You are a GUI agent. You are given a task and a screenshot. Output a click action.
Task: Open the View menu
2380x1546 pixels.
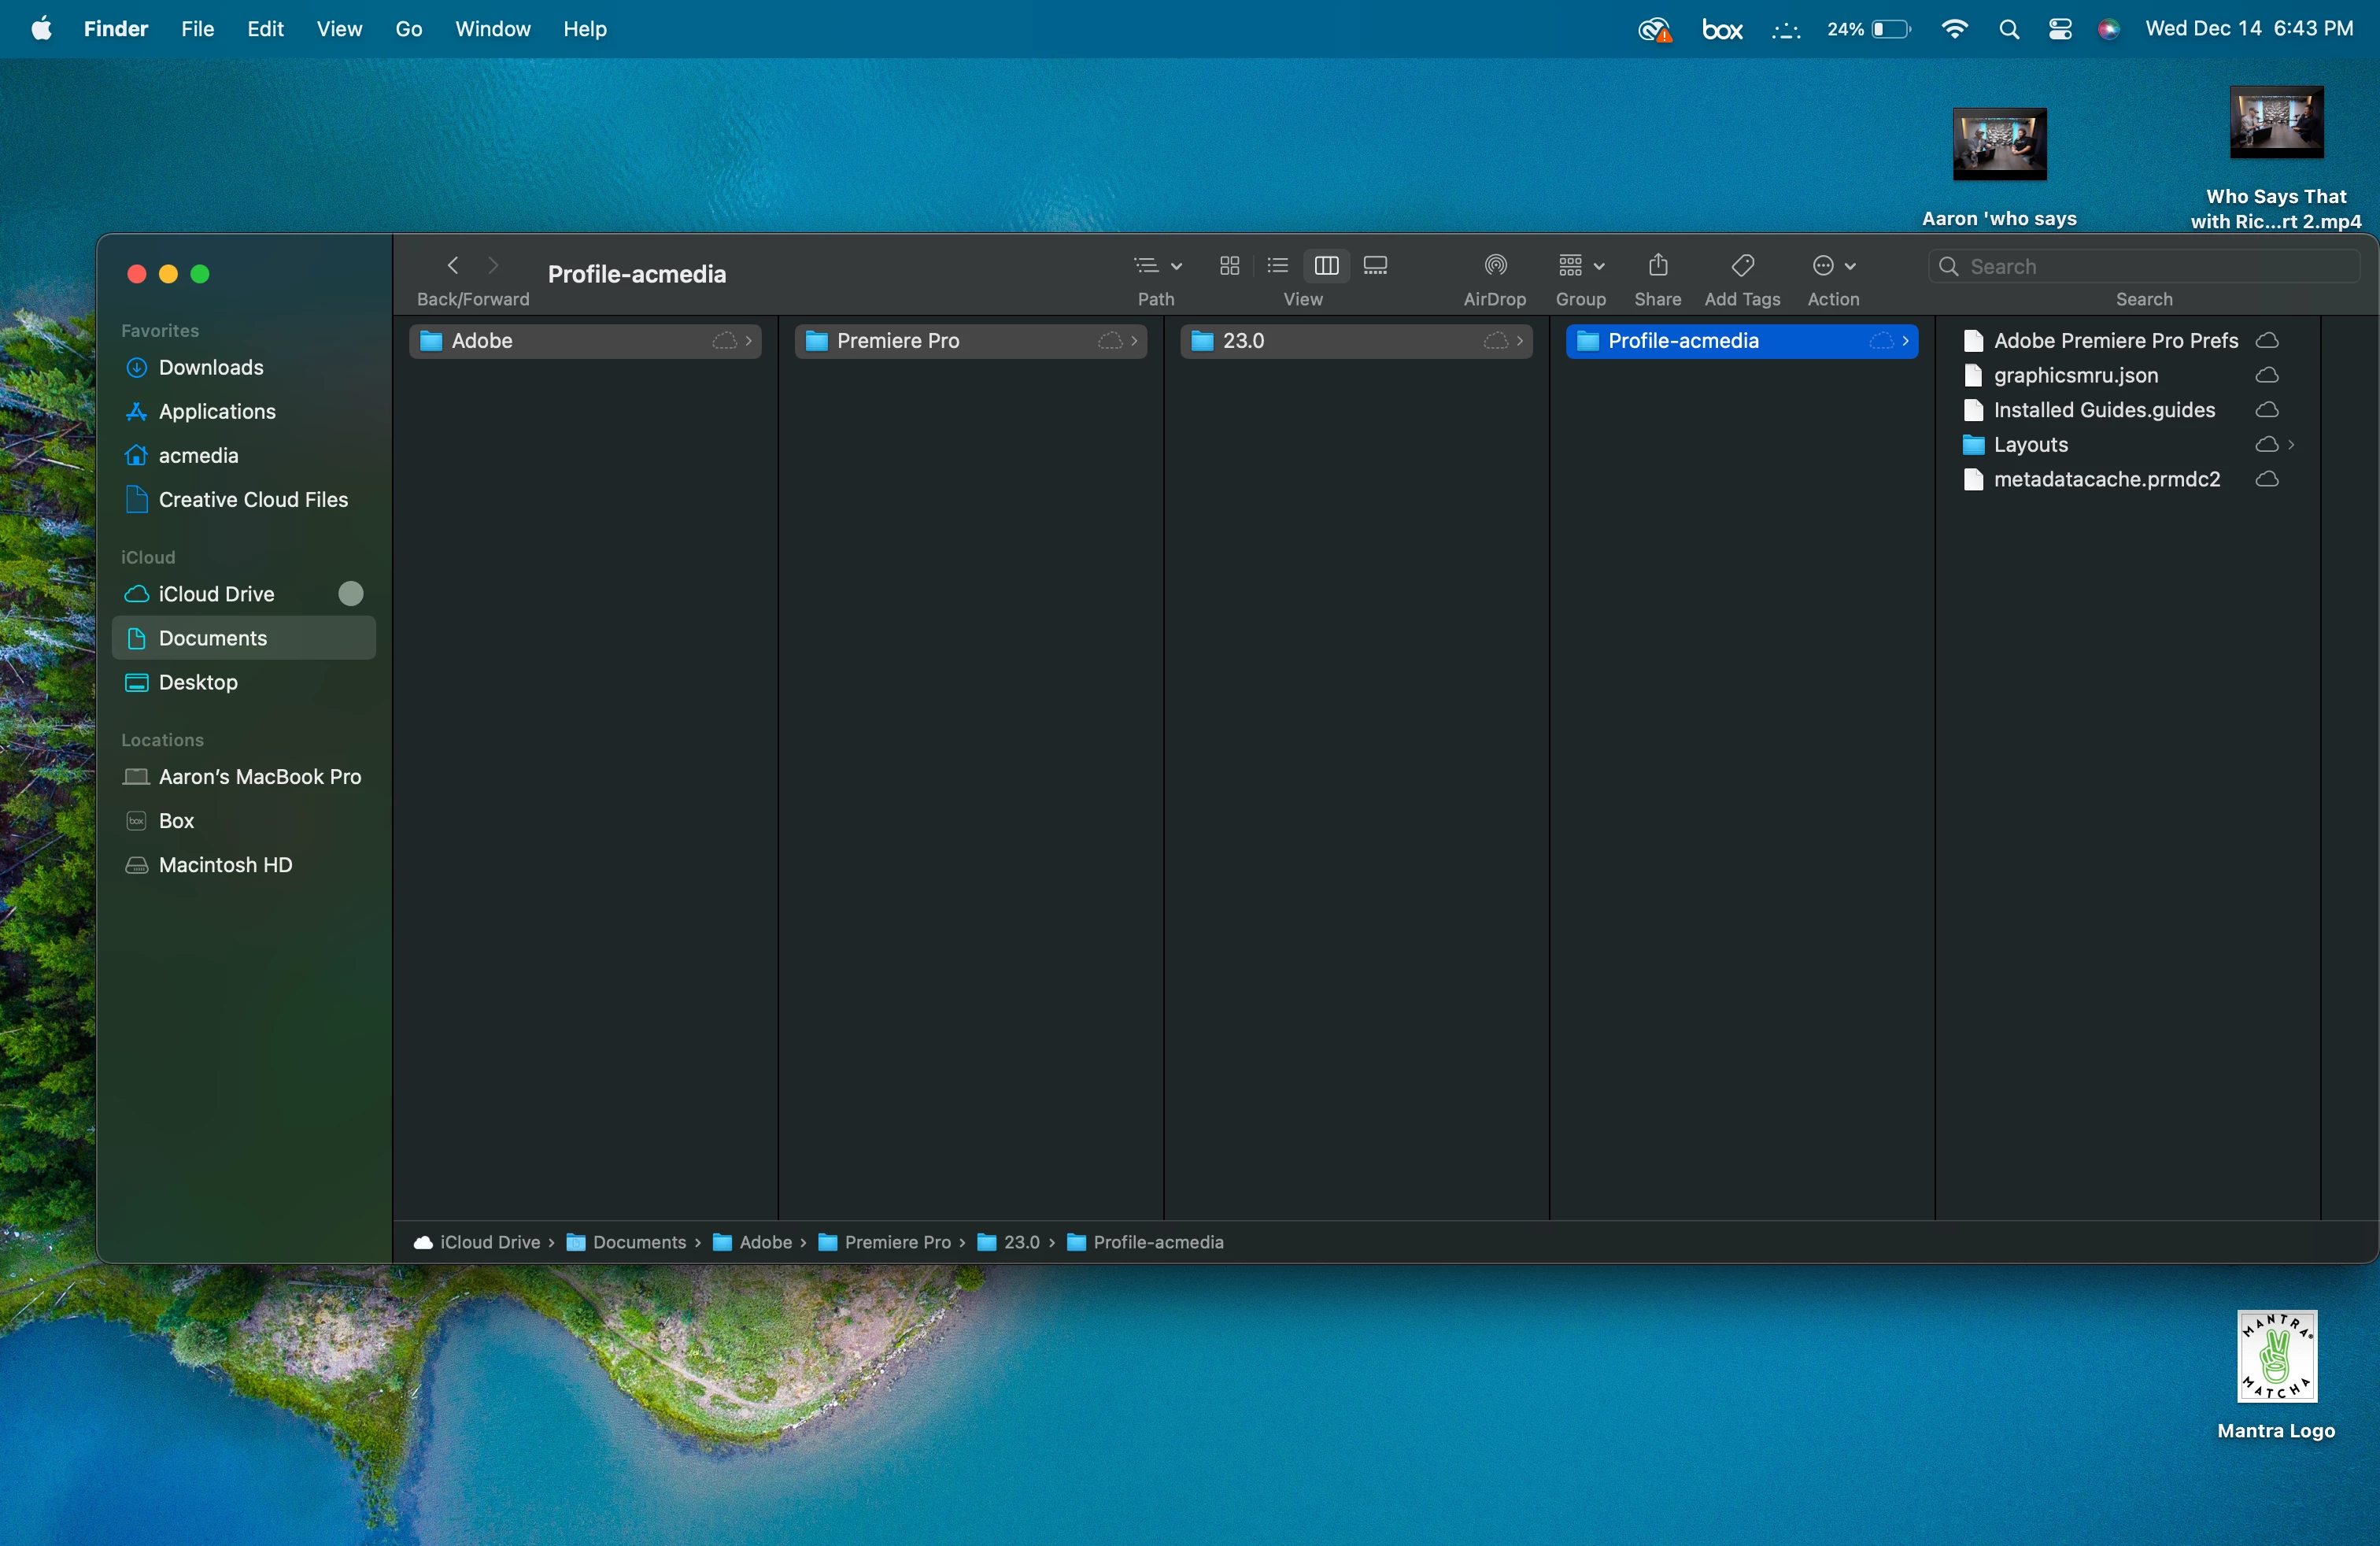(339, 29)
